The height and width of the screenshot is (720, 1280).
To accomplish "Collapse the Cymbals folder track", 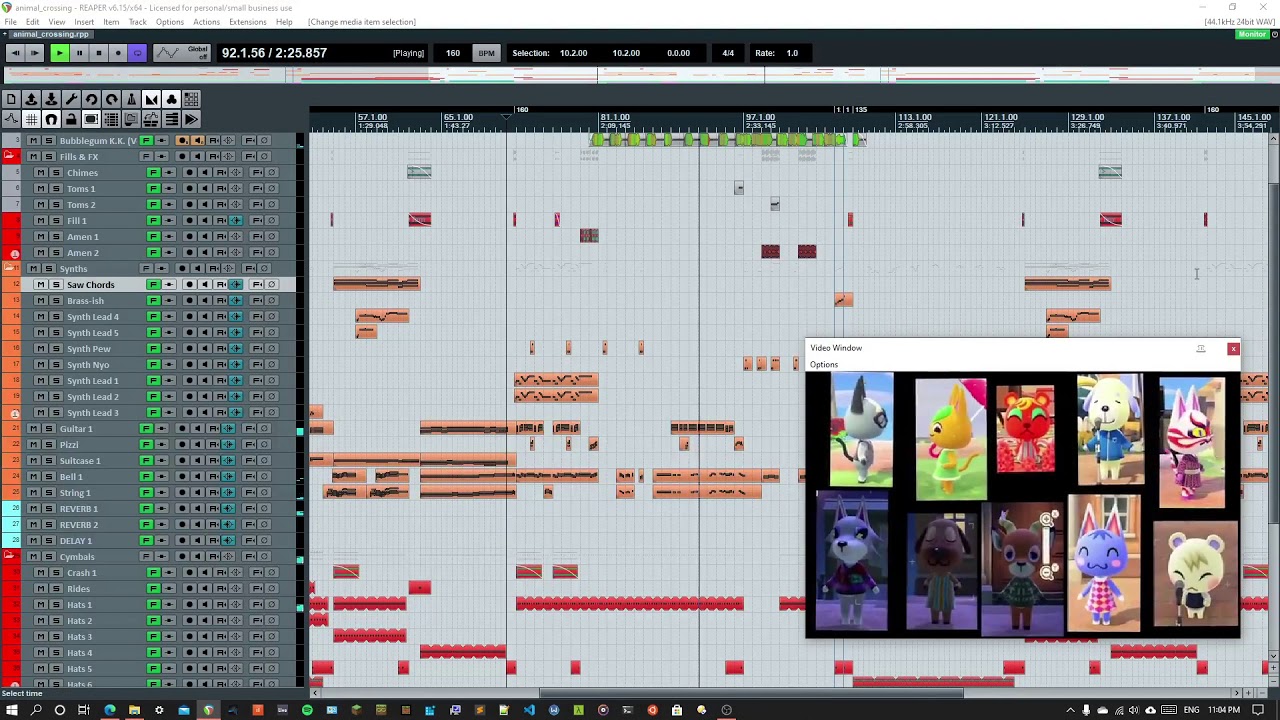I will (9, 557).
